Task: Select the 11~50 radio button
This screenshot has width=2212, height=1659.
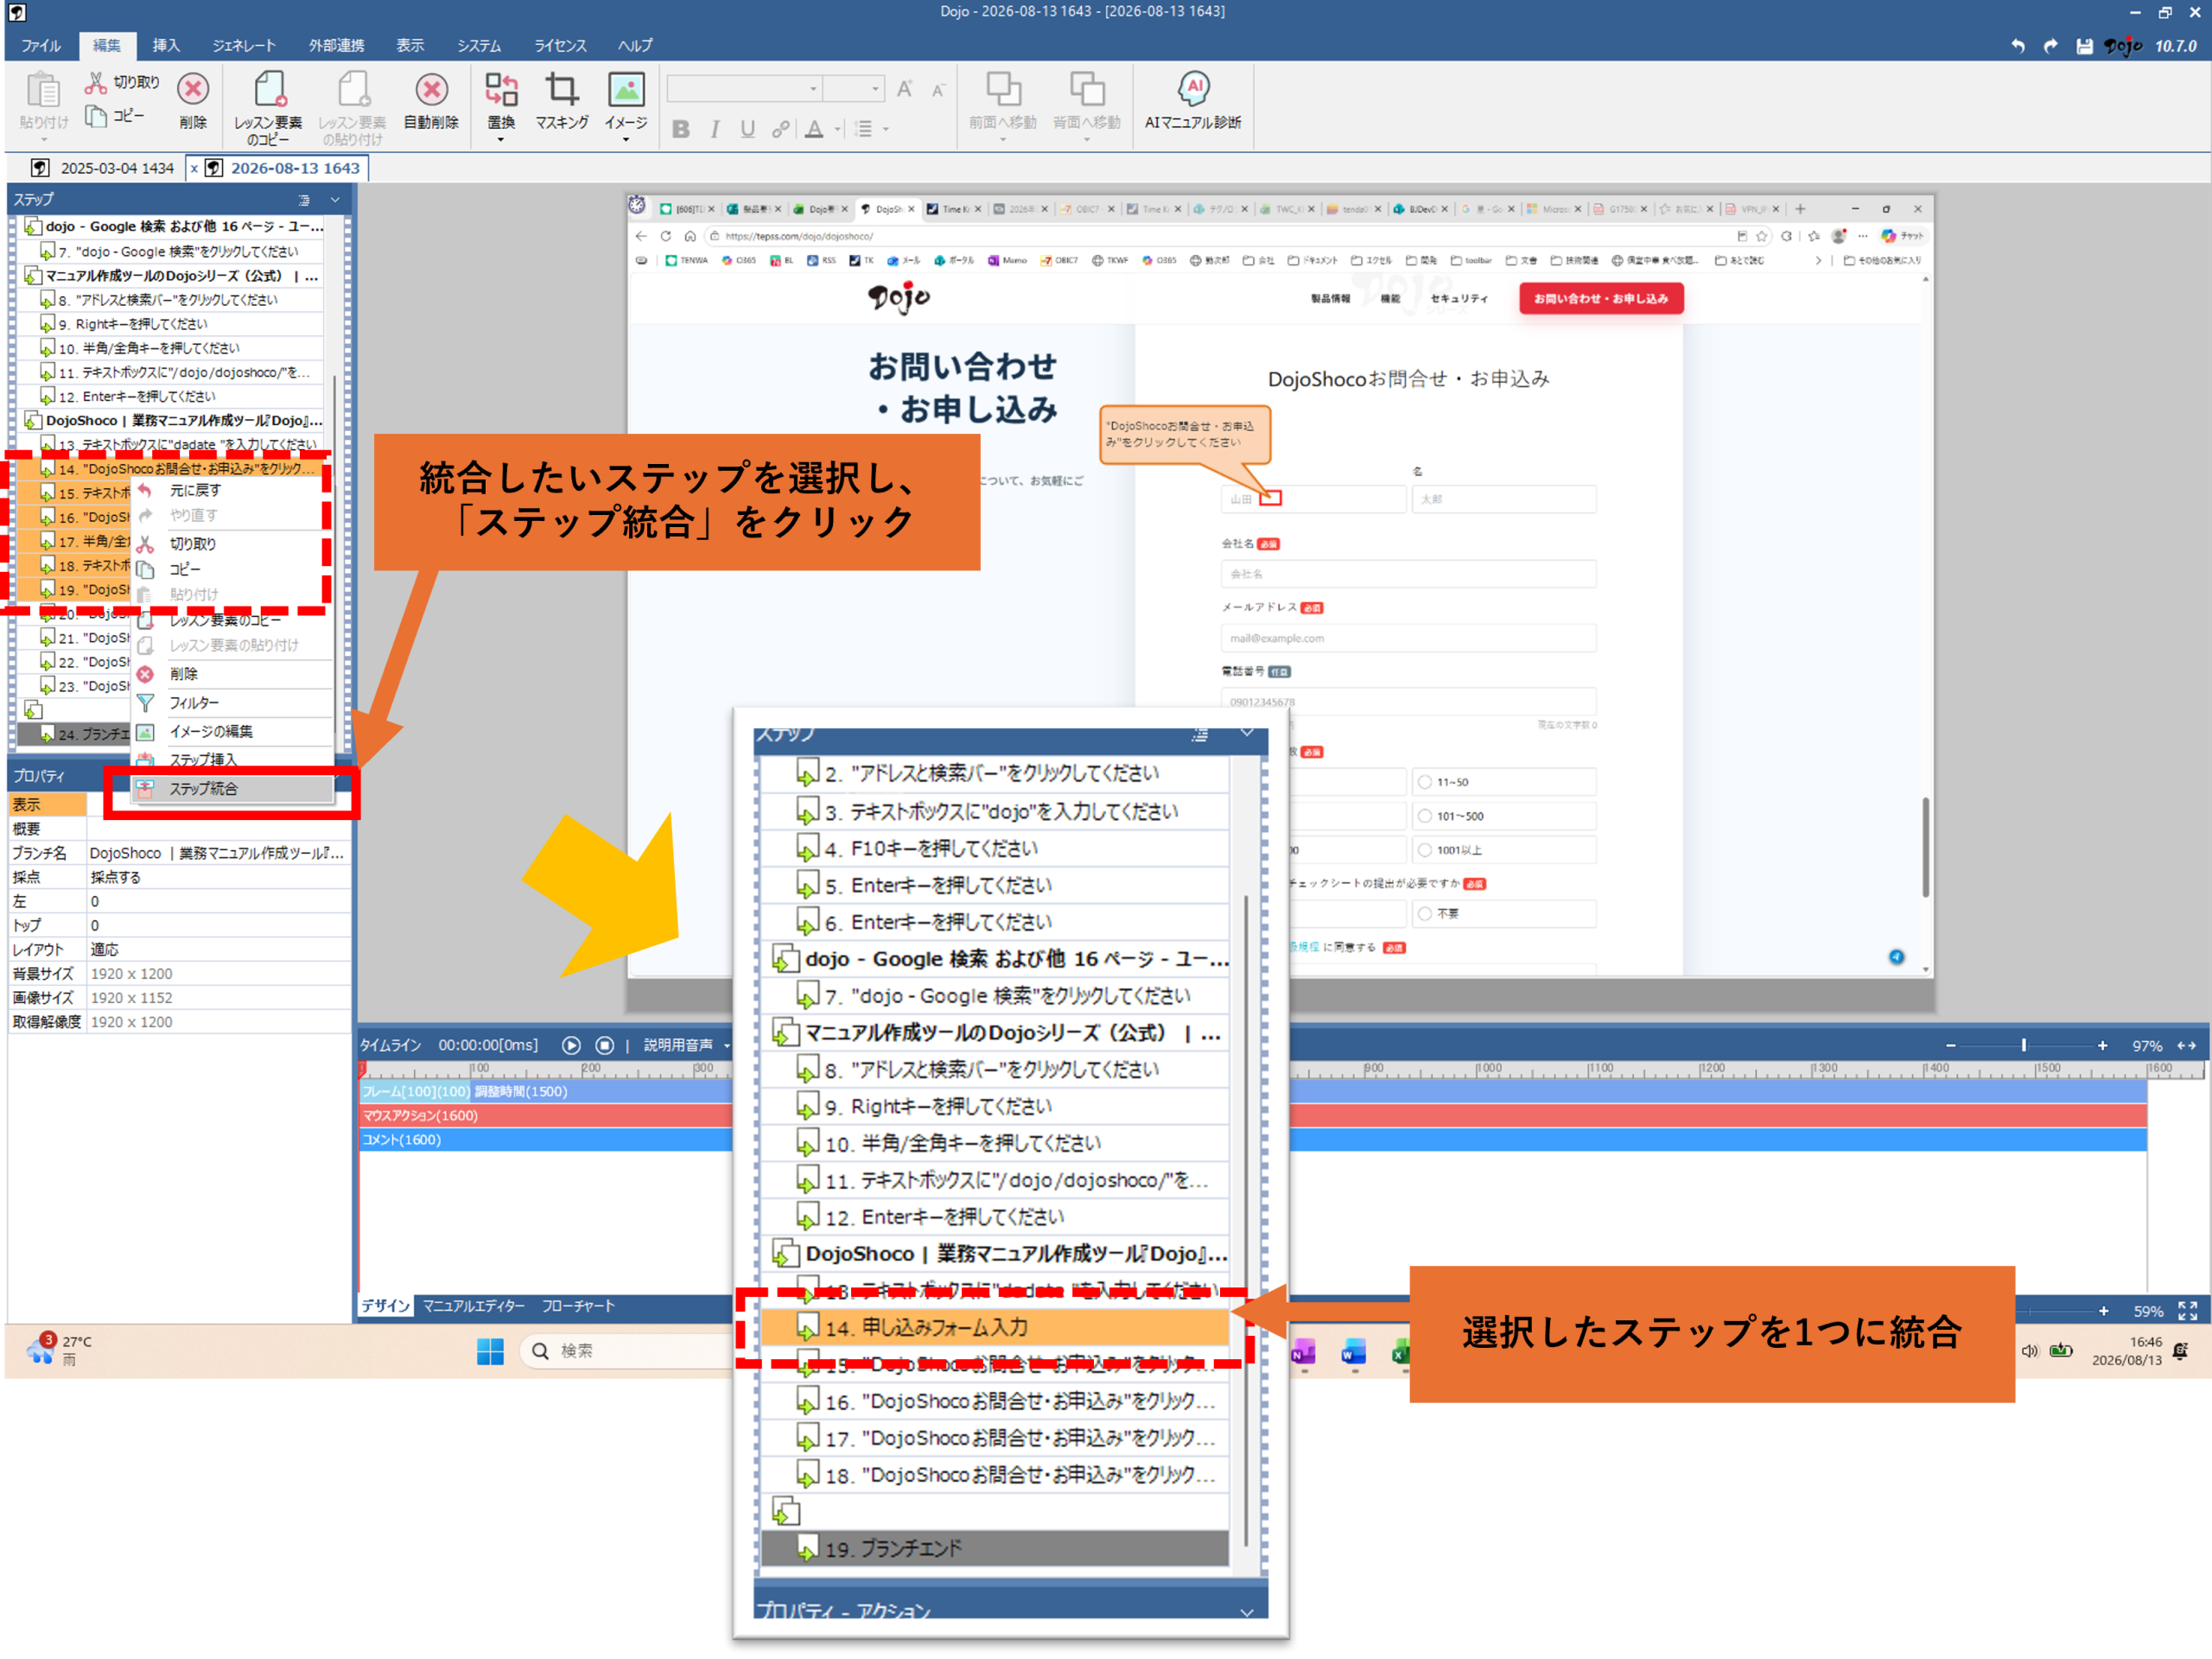Action: [x=1425, y=782]
